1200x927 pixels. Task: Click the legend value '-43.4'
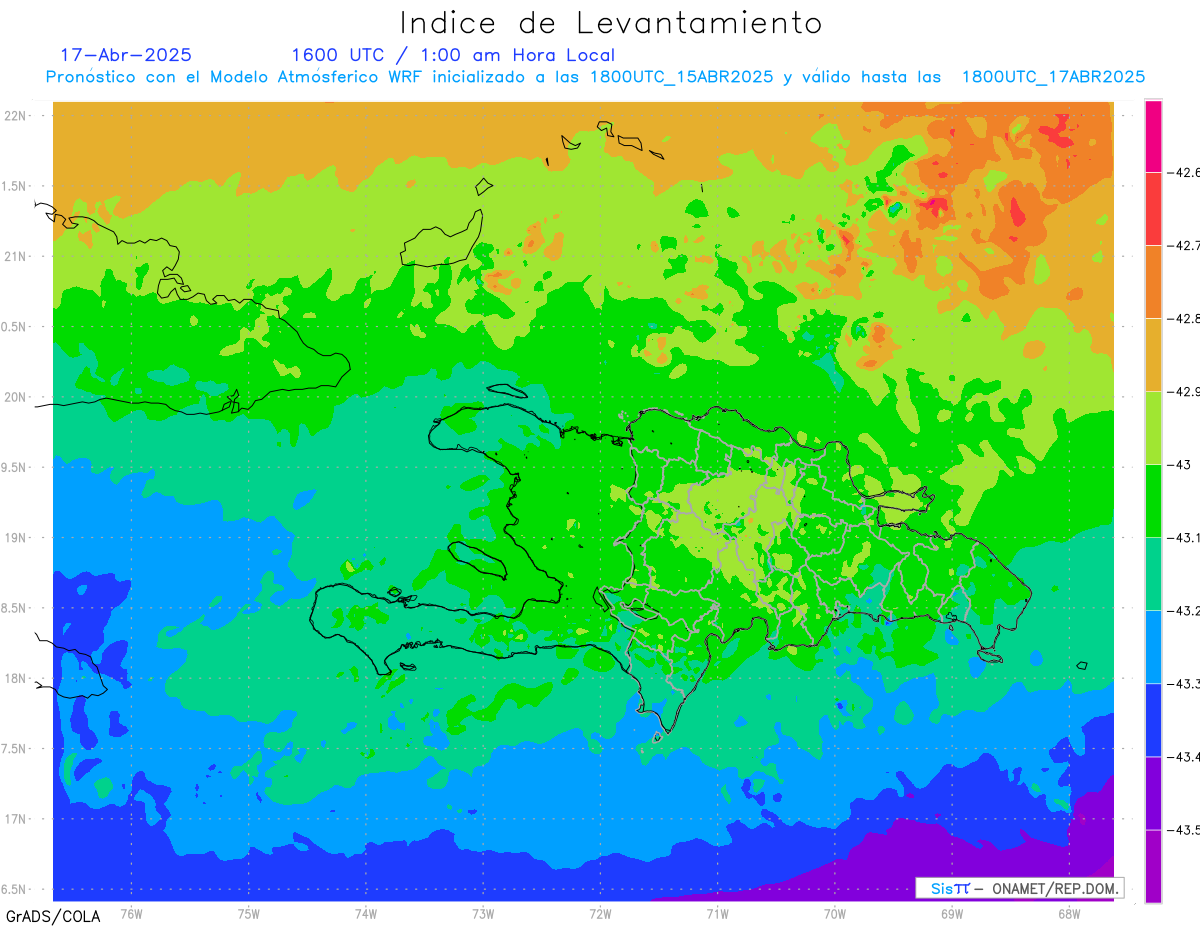point(1186,757)
